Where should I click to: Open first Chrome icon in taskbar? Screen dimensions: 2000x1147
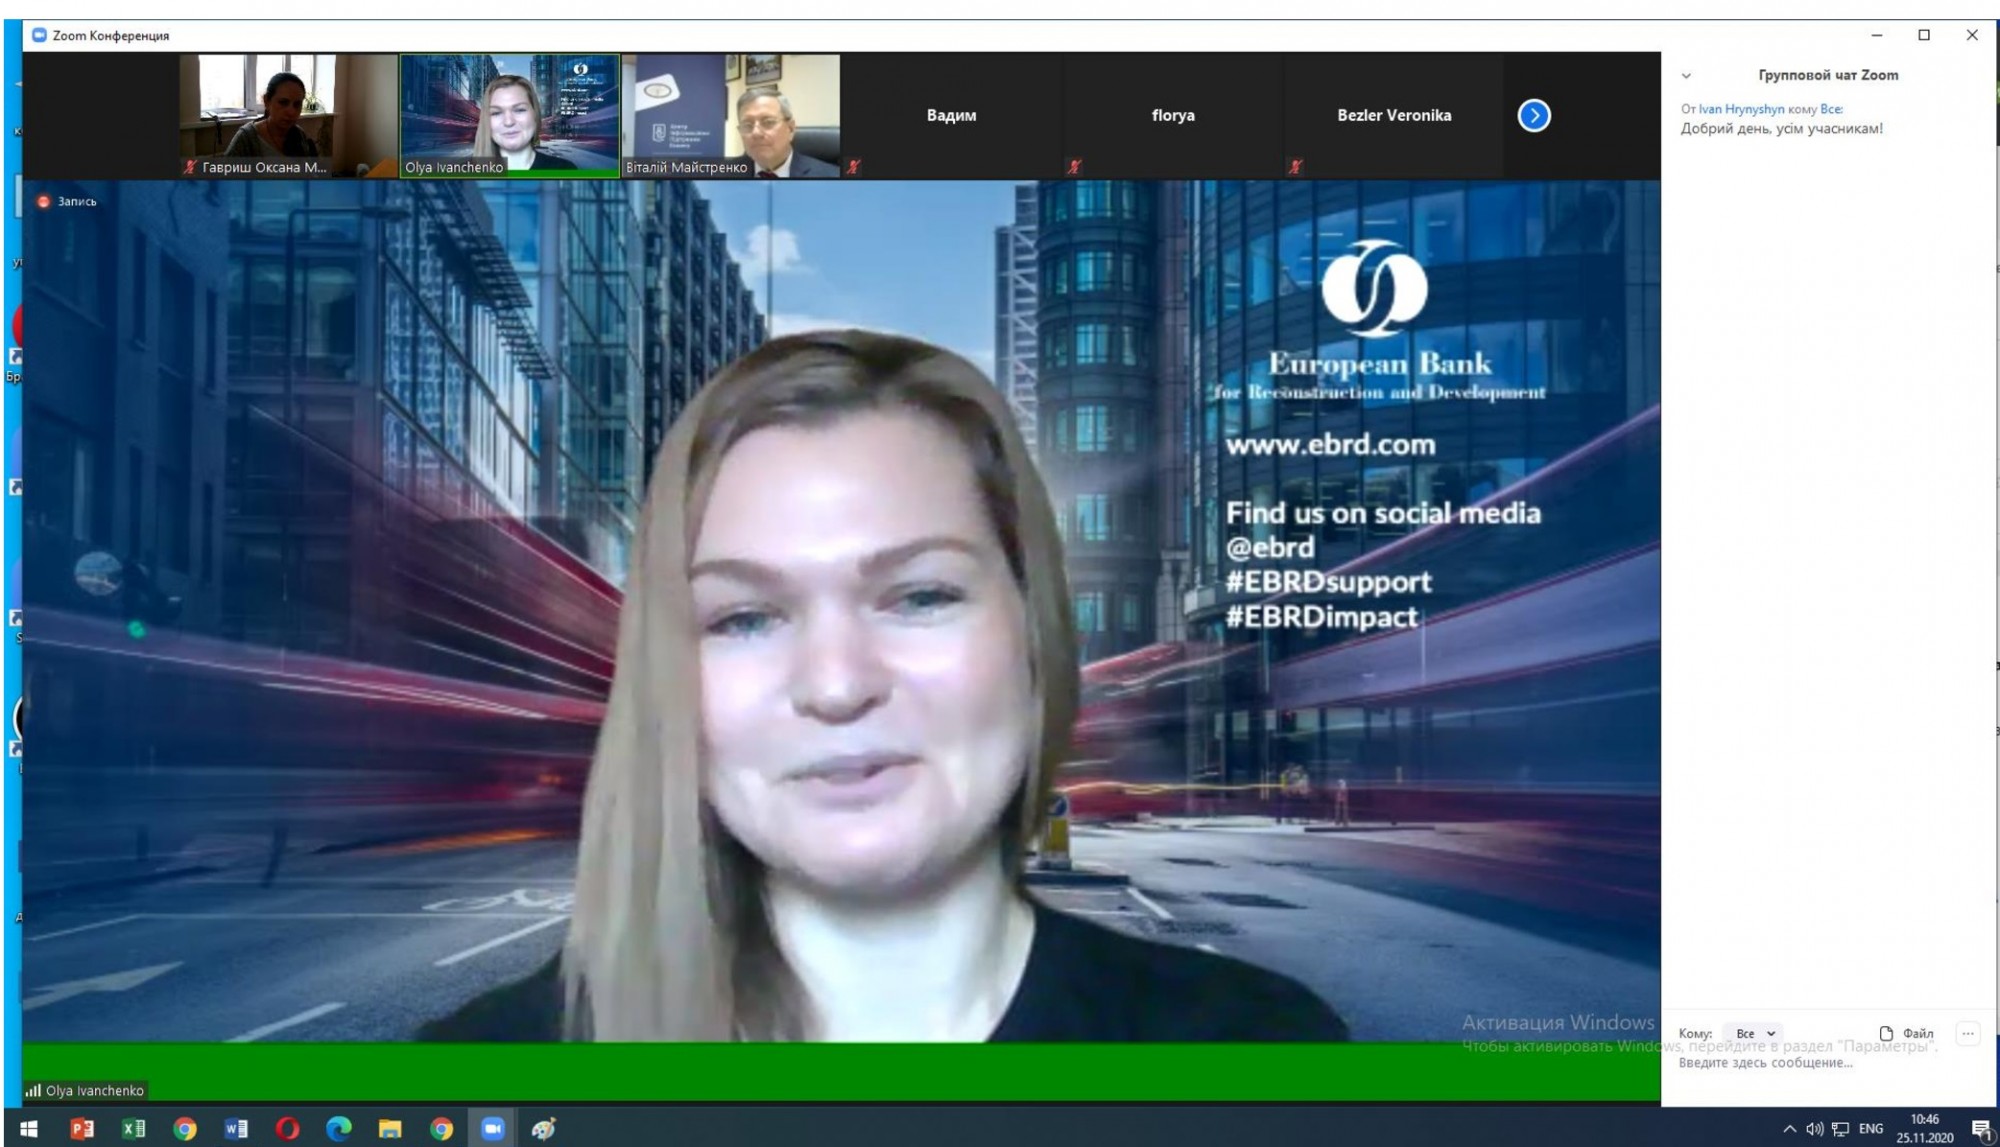point(185,1129)
